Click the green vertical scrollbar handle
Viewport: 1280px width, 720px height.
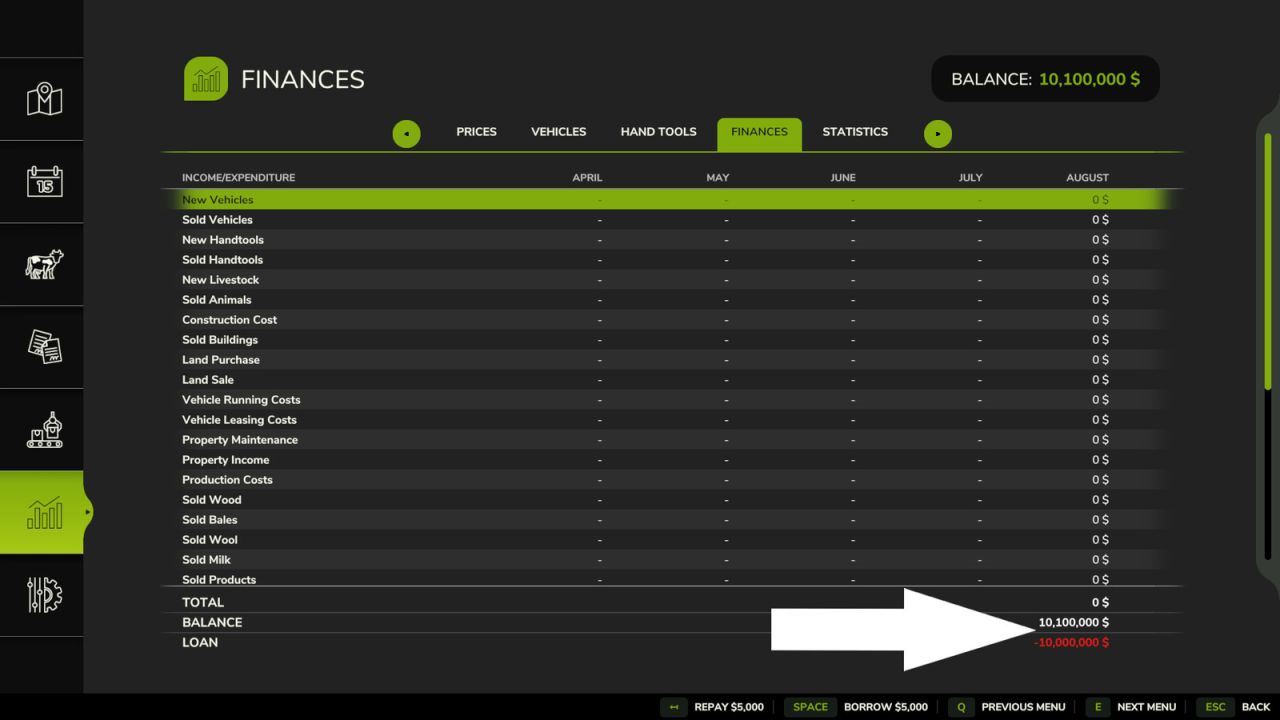1268,260
